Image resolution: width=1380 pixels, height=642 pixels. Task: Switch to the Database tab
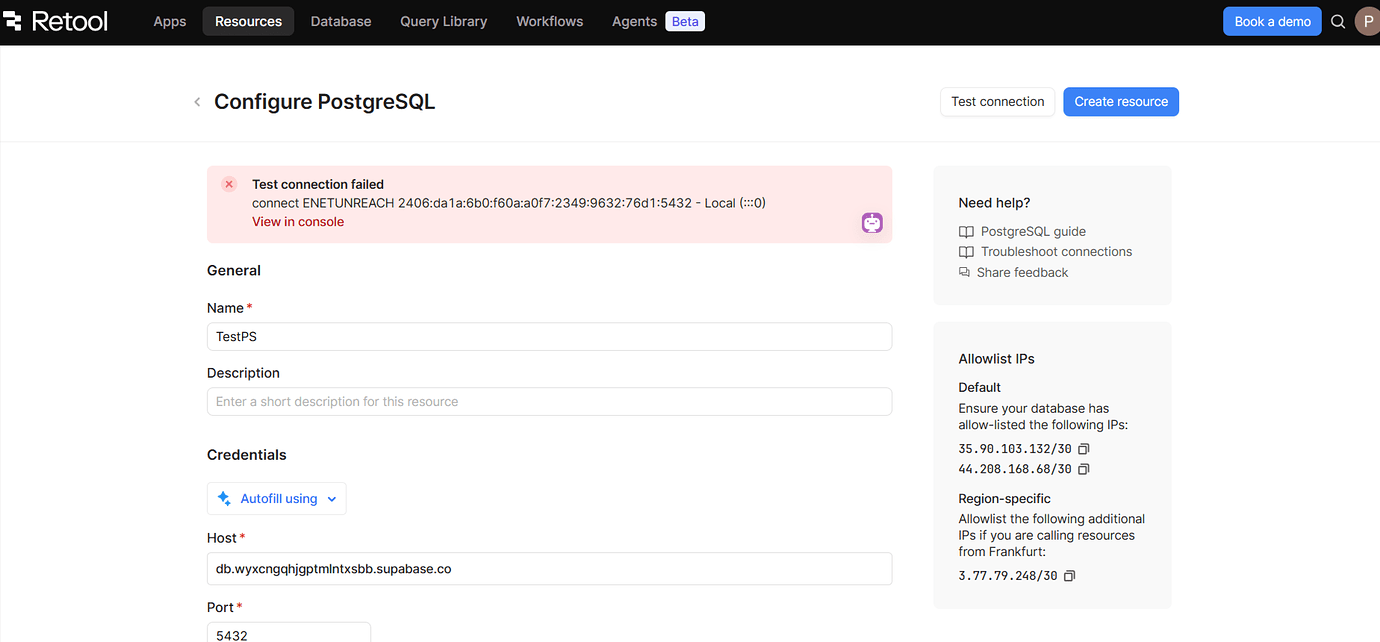[340, 21]
